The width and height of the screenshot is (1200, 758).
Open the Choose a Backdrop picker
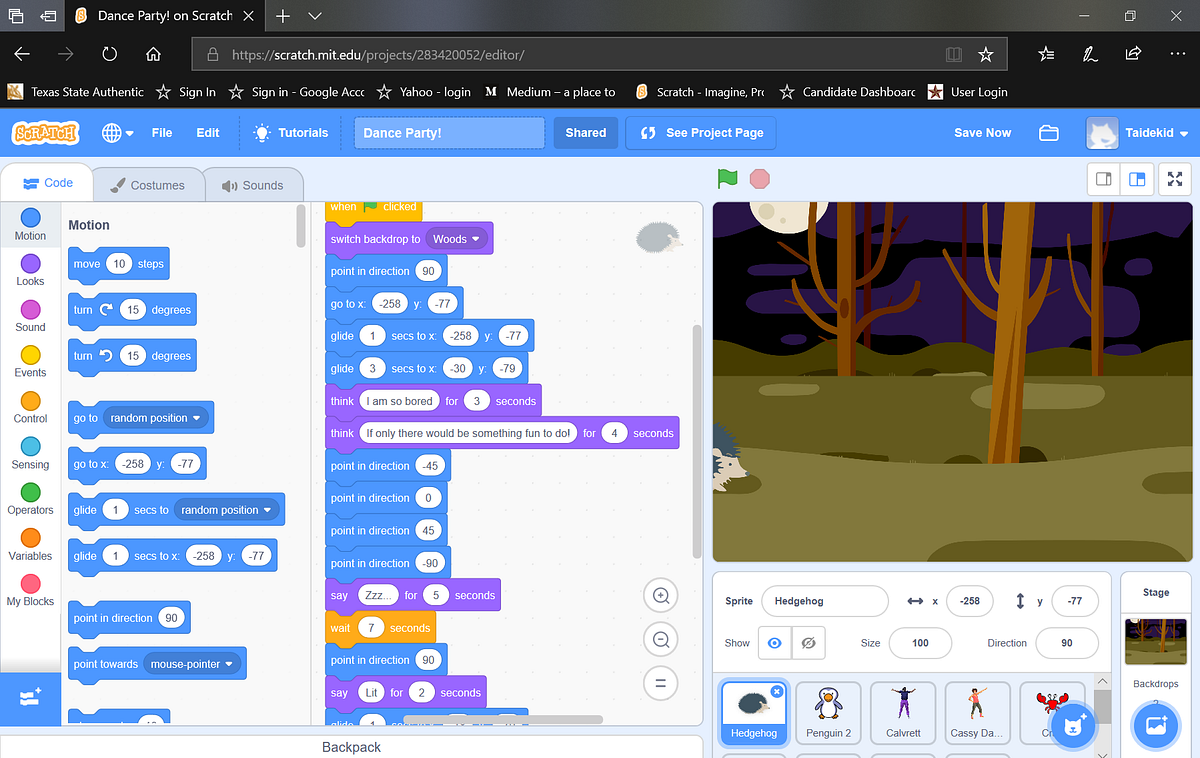click(1155, 726)
